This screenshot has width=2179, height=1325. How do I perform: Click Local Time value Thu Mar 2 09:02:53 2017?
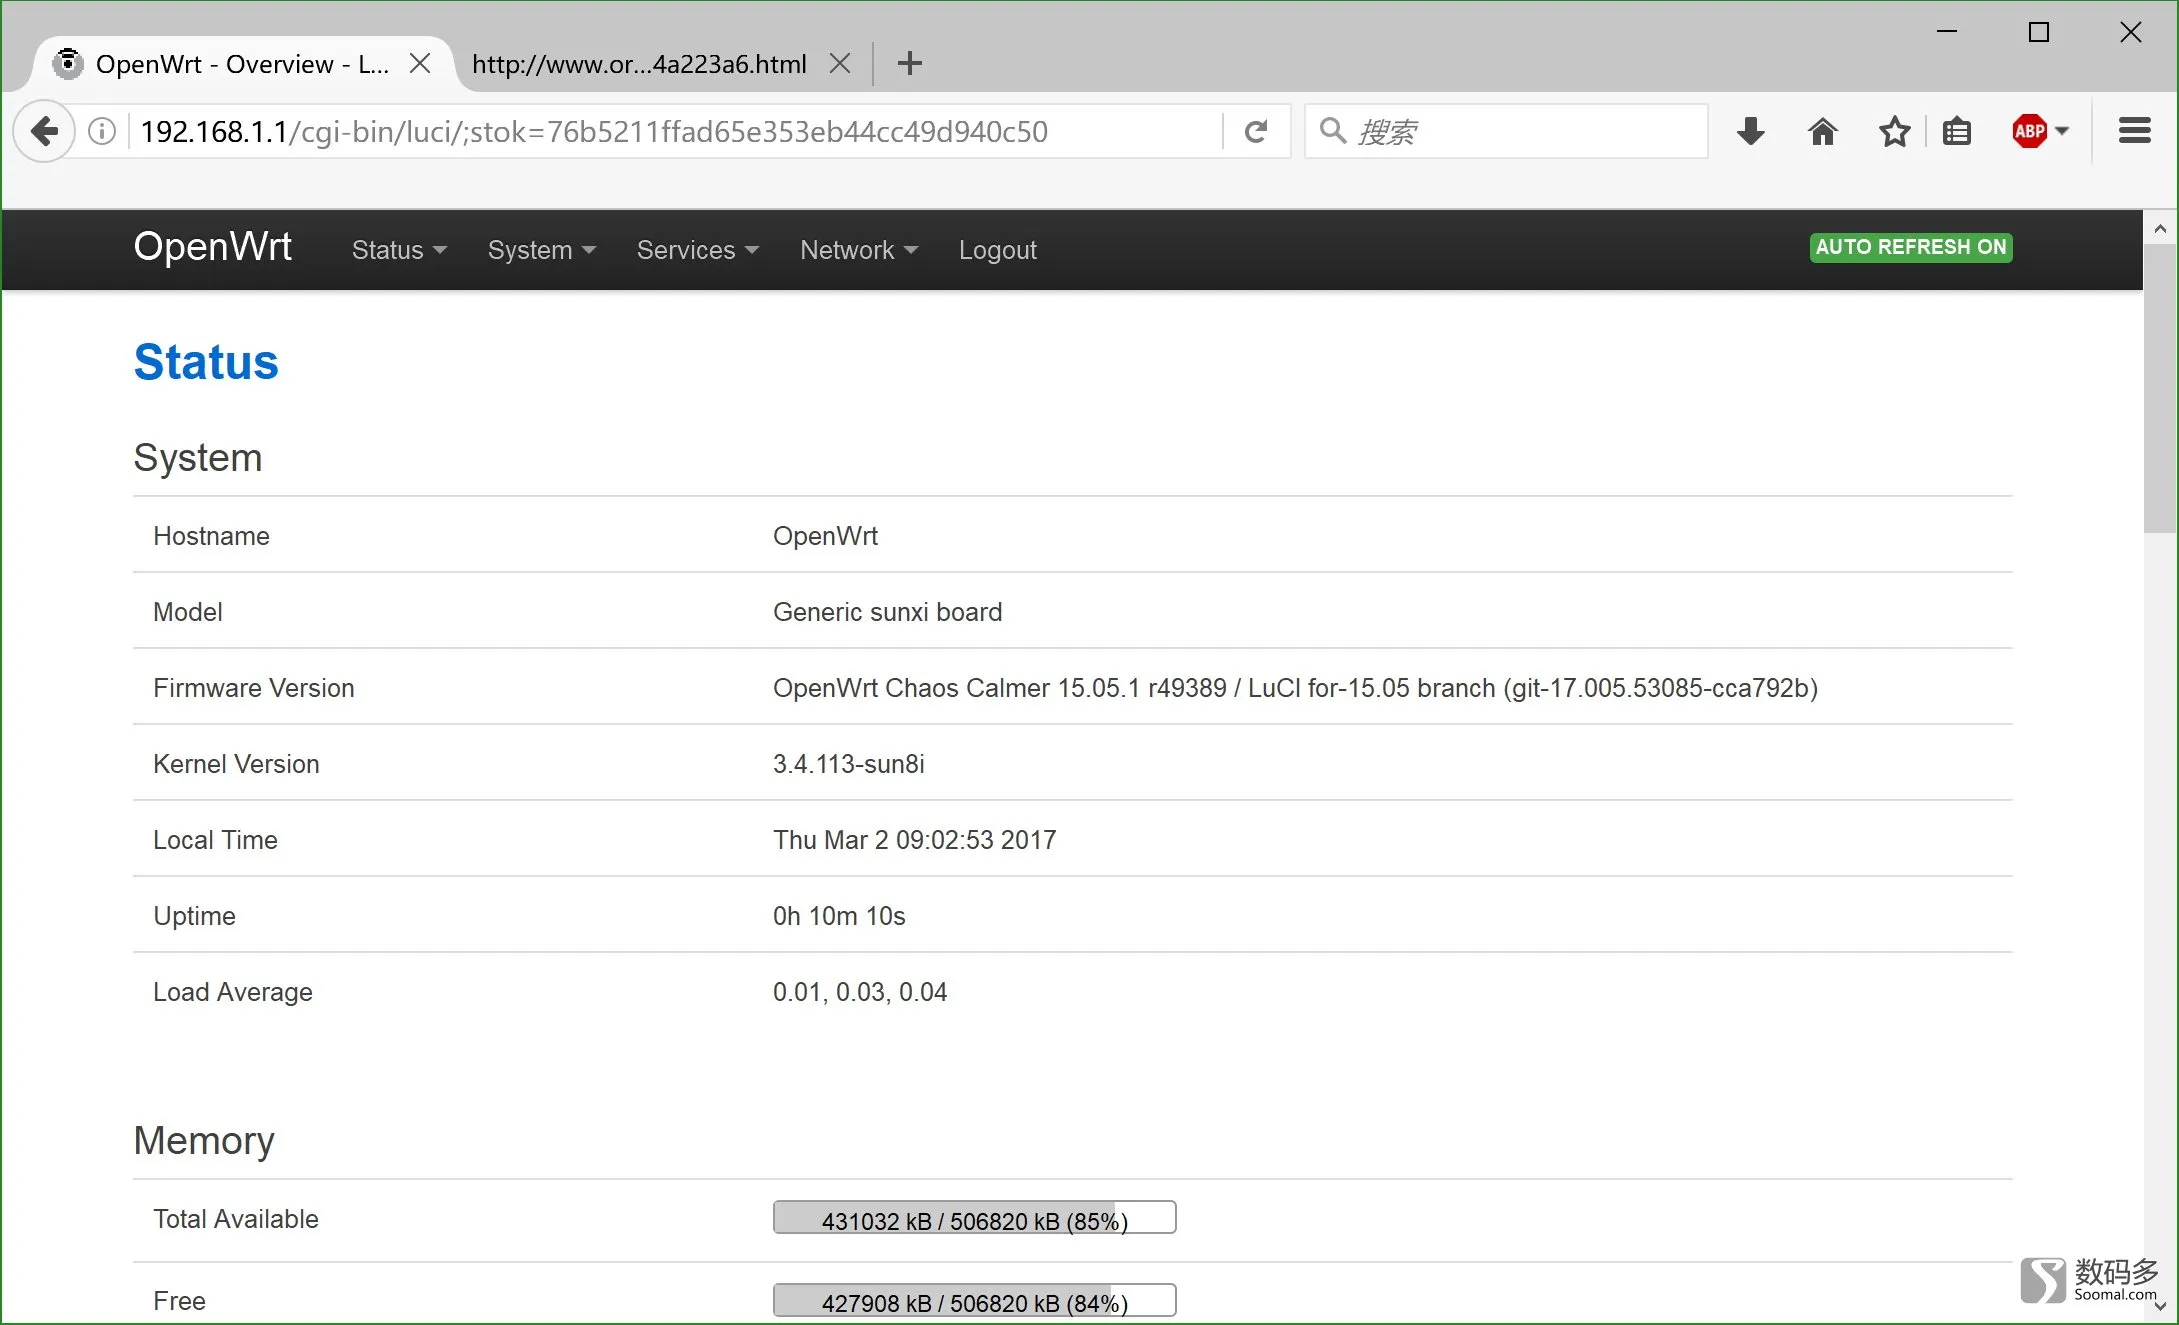914,840
